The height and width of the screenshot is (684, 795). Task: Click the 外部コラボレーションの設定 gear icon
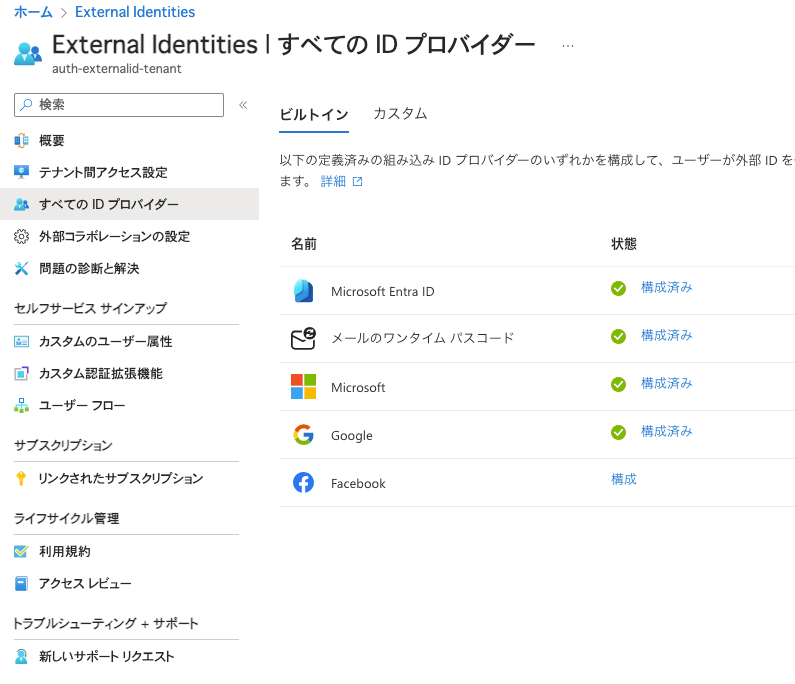pyautogui.click(x=21, y=236)
